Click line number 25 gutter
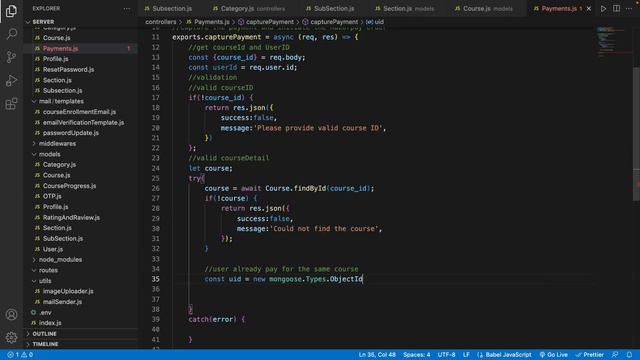640x360 pixels. point(156,178)
